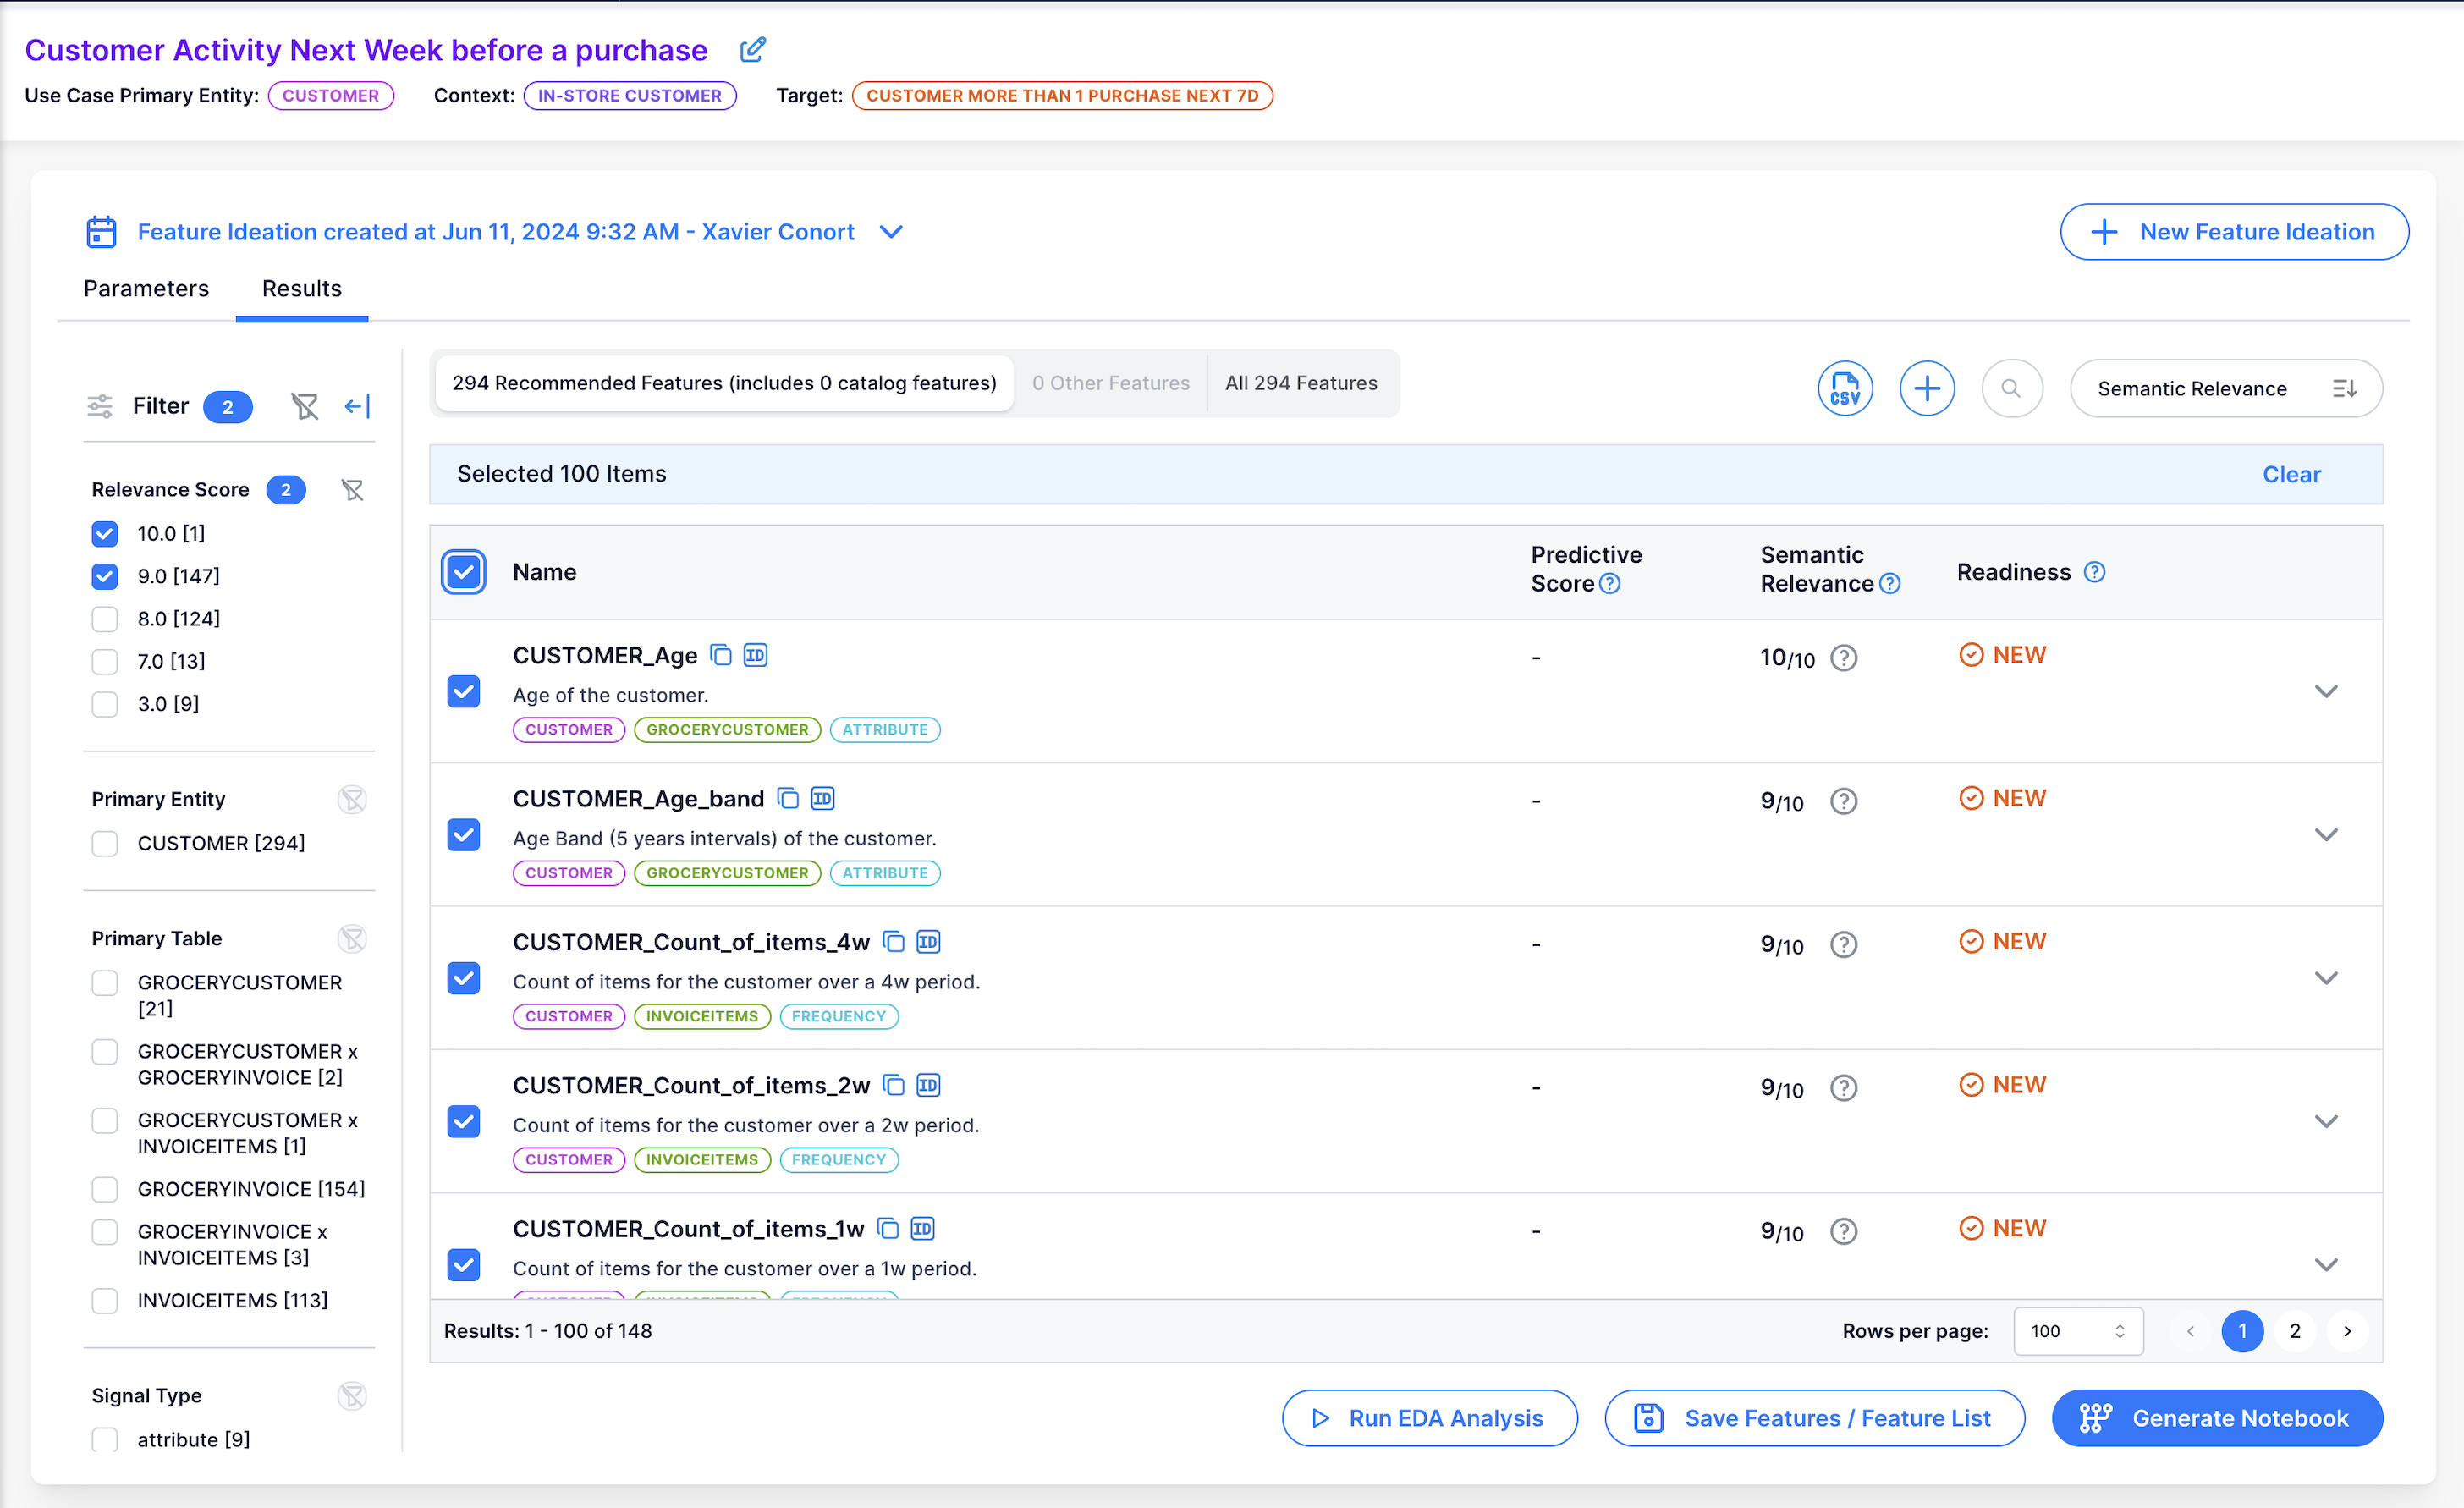Uncheck the 9.0 relevance score filter
Viewport: 2464px width, 1508px height.
(x=104, y=576)
